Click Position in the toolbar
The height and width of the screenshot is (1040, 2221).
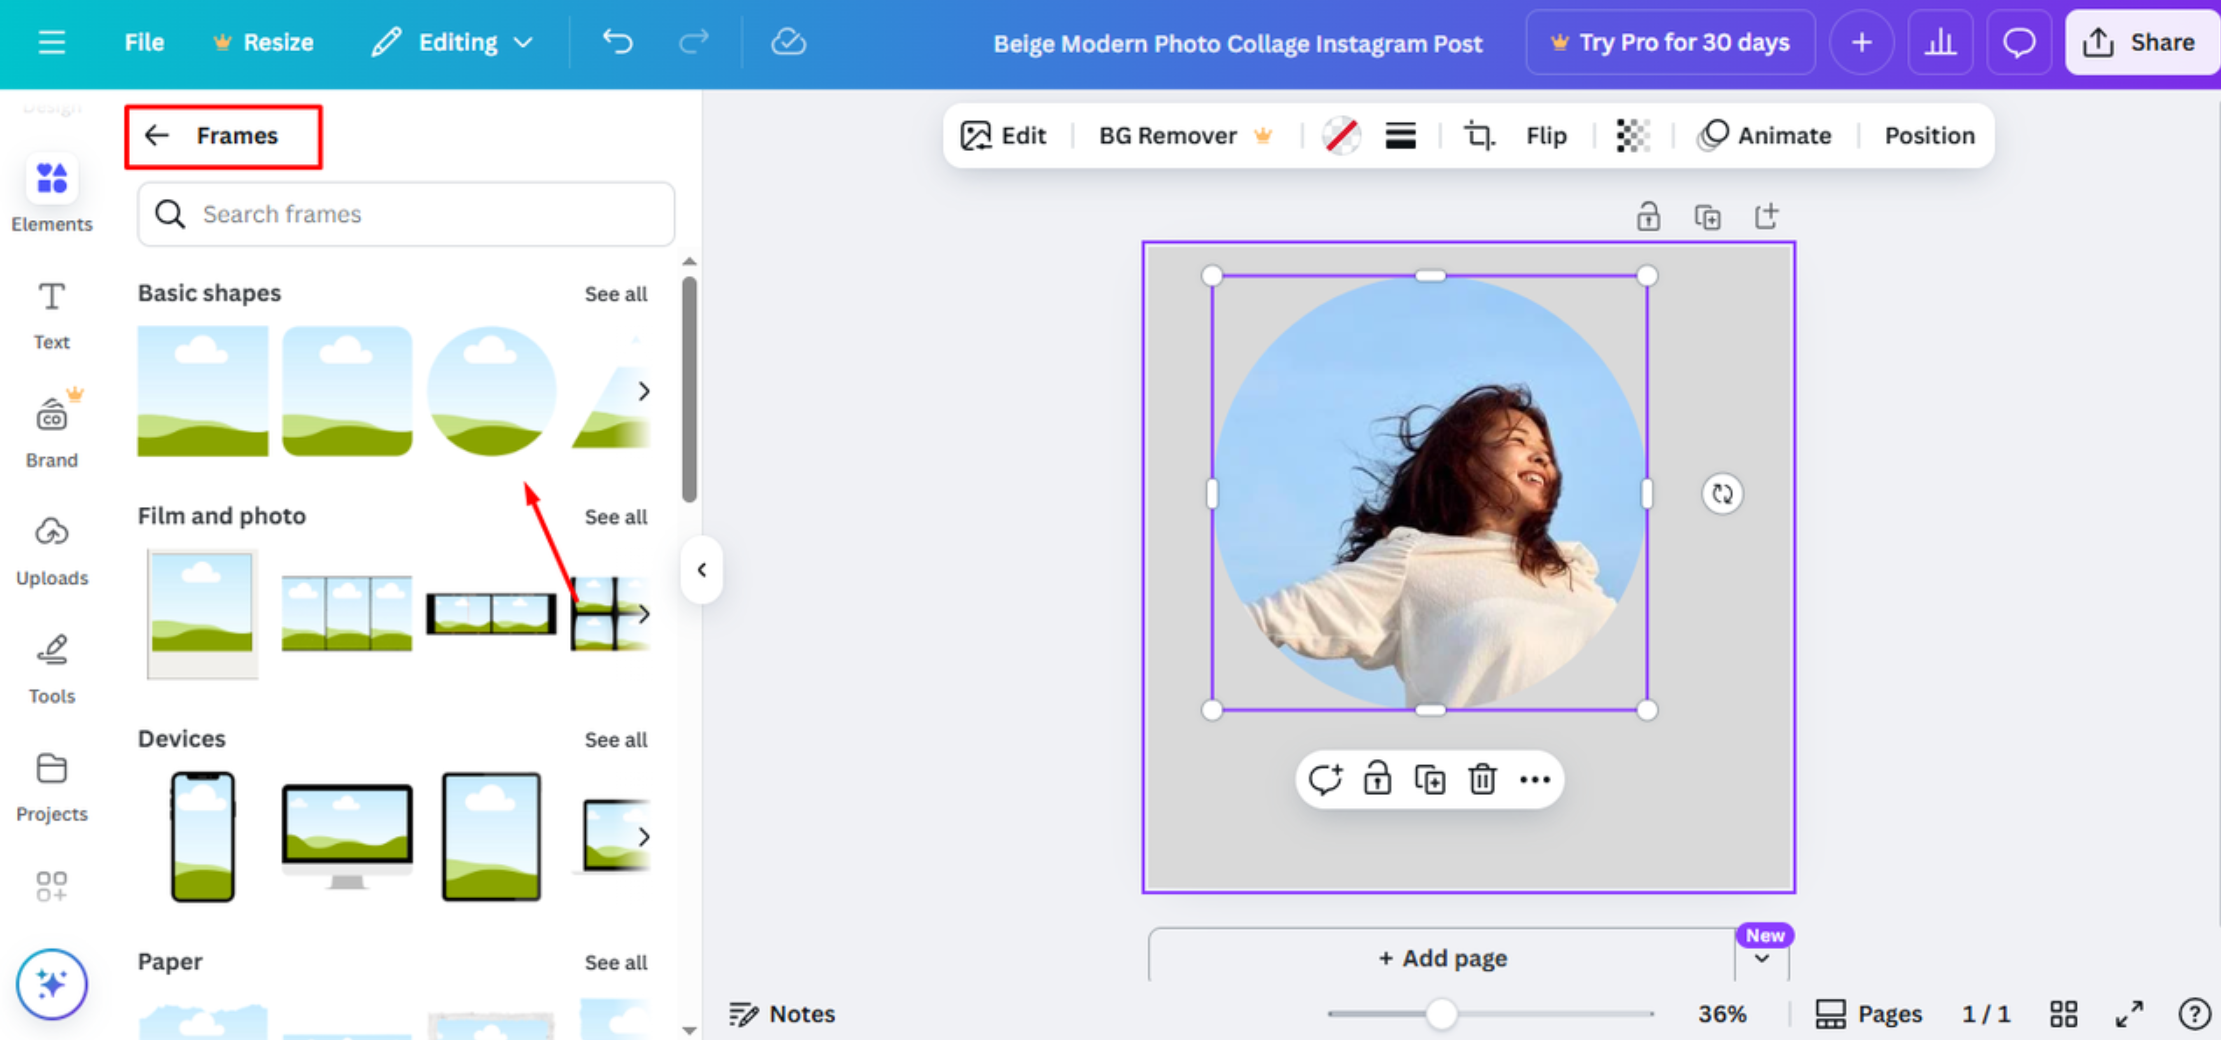click(1929, 135)
